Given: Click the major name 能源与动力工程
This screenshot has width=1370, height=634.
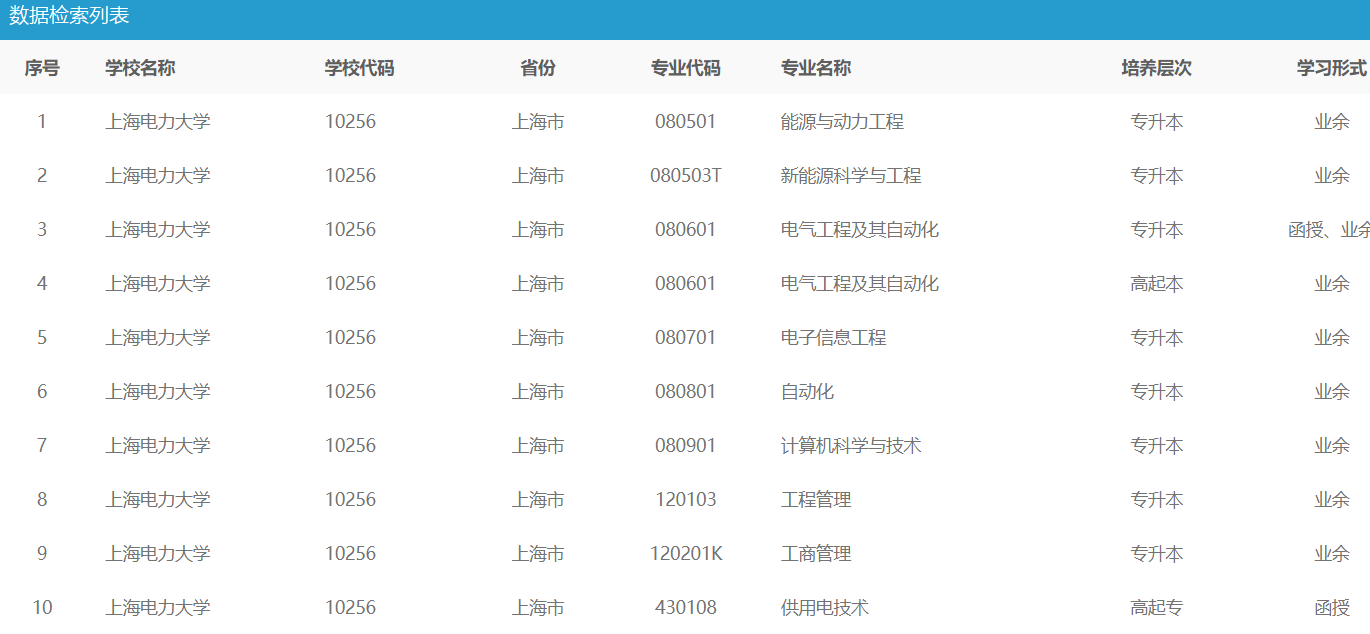Looking at the screenshot, I should tap(842, 122).
